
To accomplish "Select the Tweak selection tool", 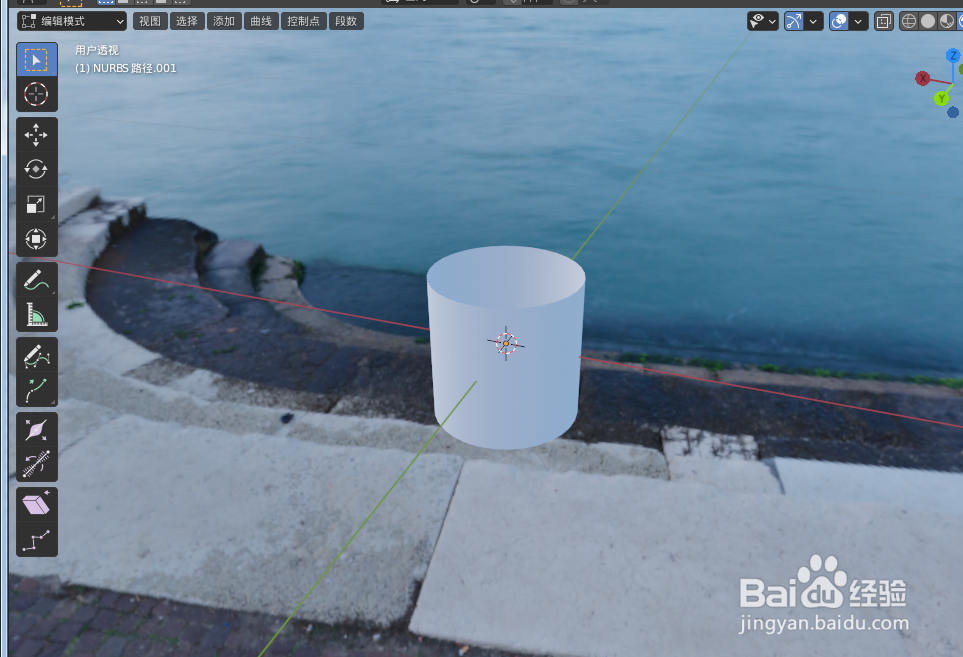I will click(36, 60).
